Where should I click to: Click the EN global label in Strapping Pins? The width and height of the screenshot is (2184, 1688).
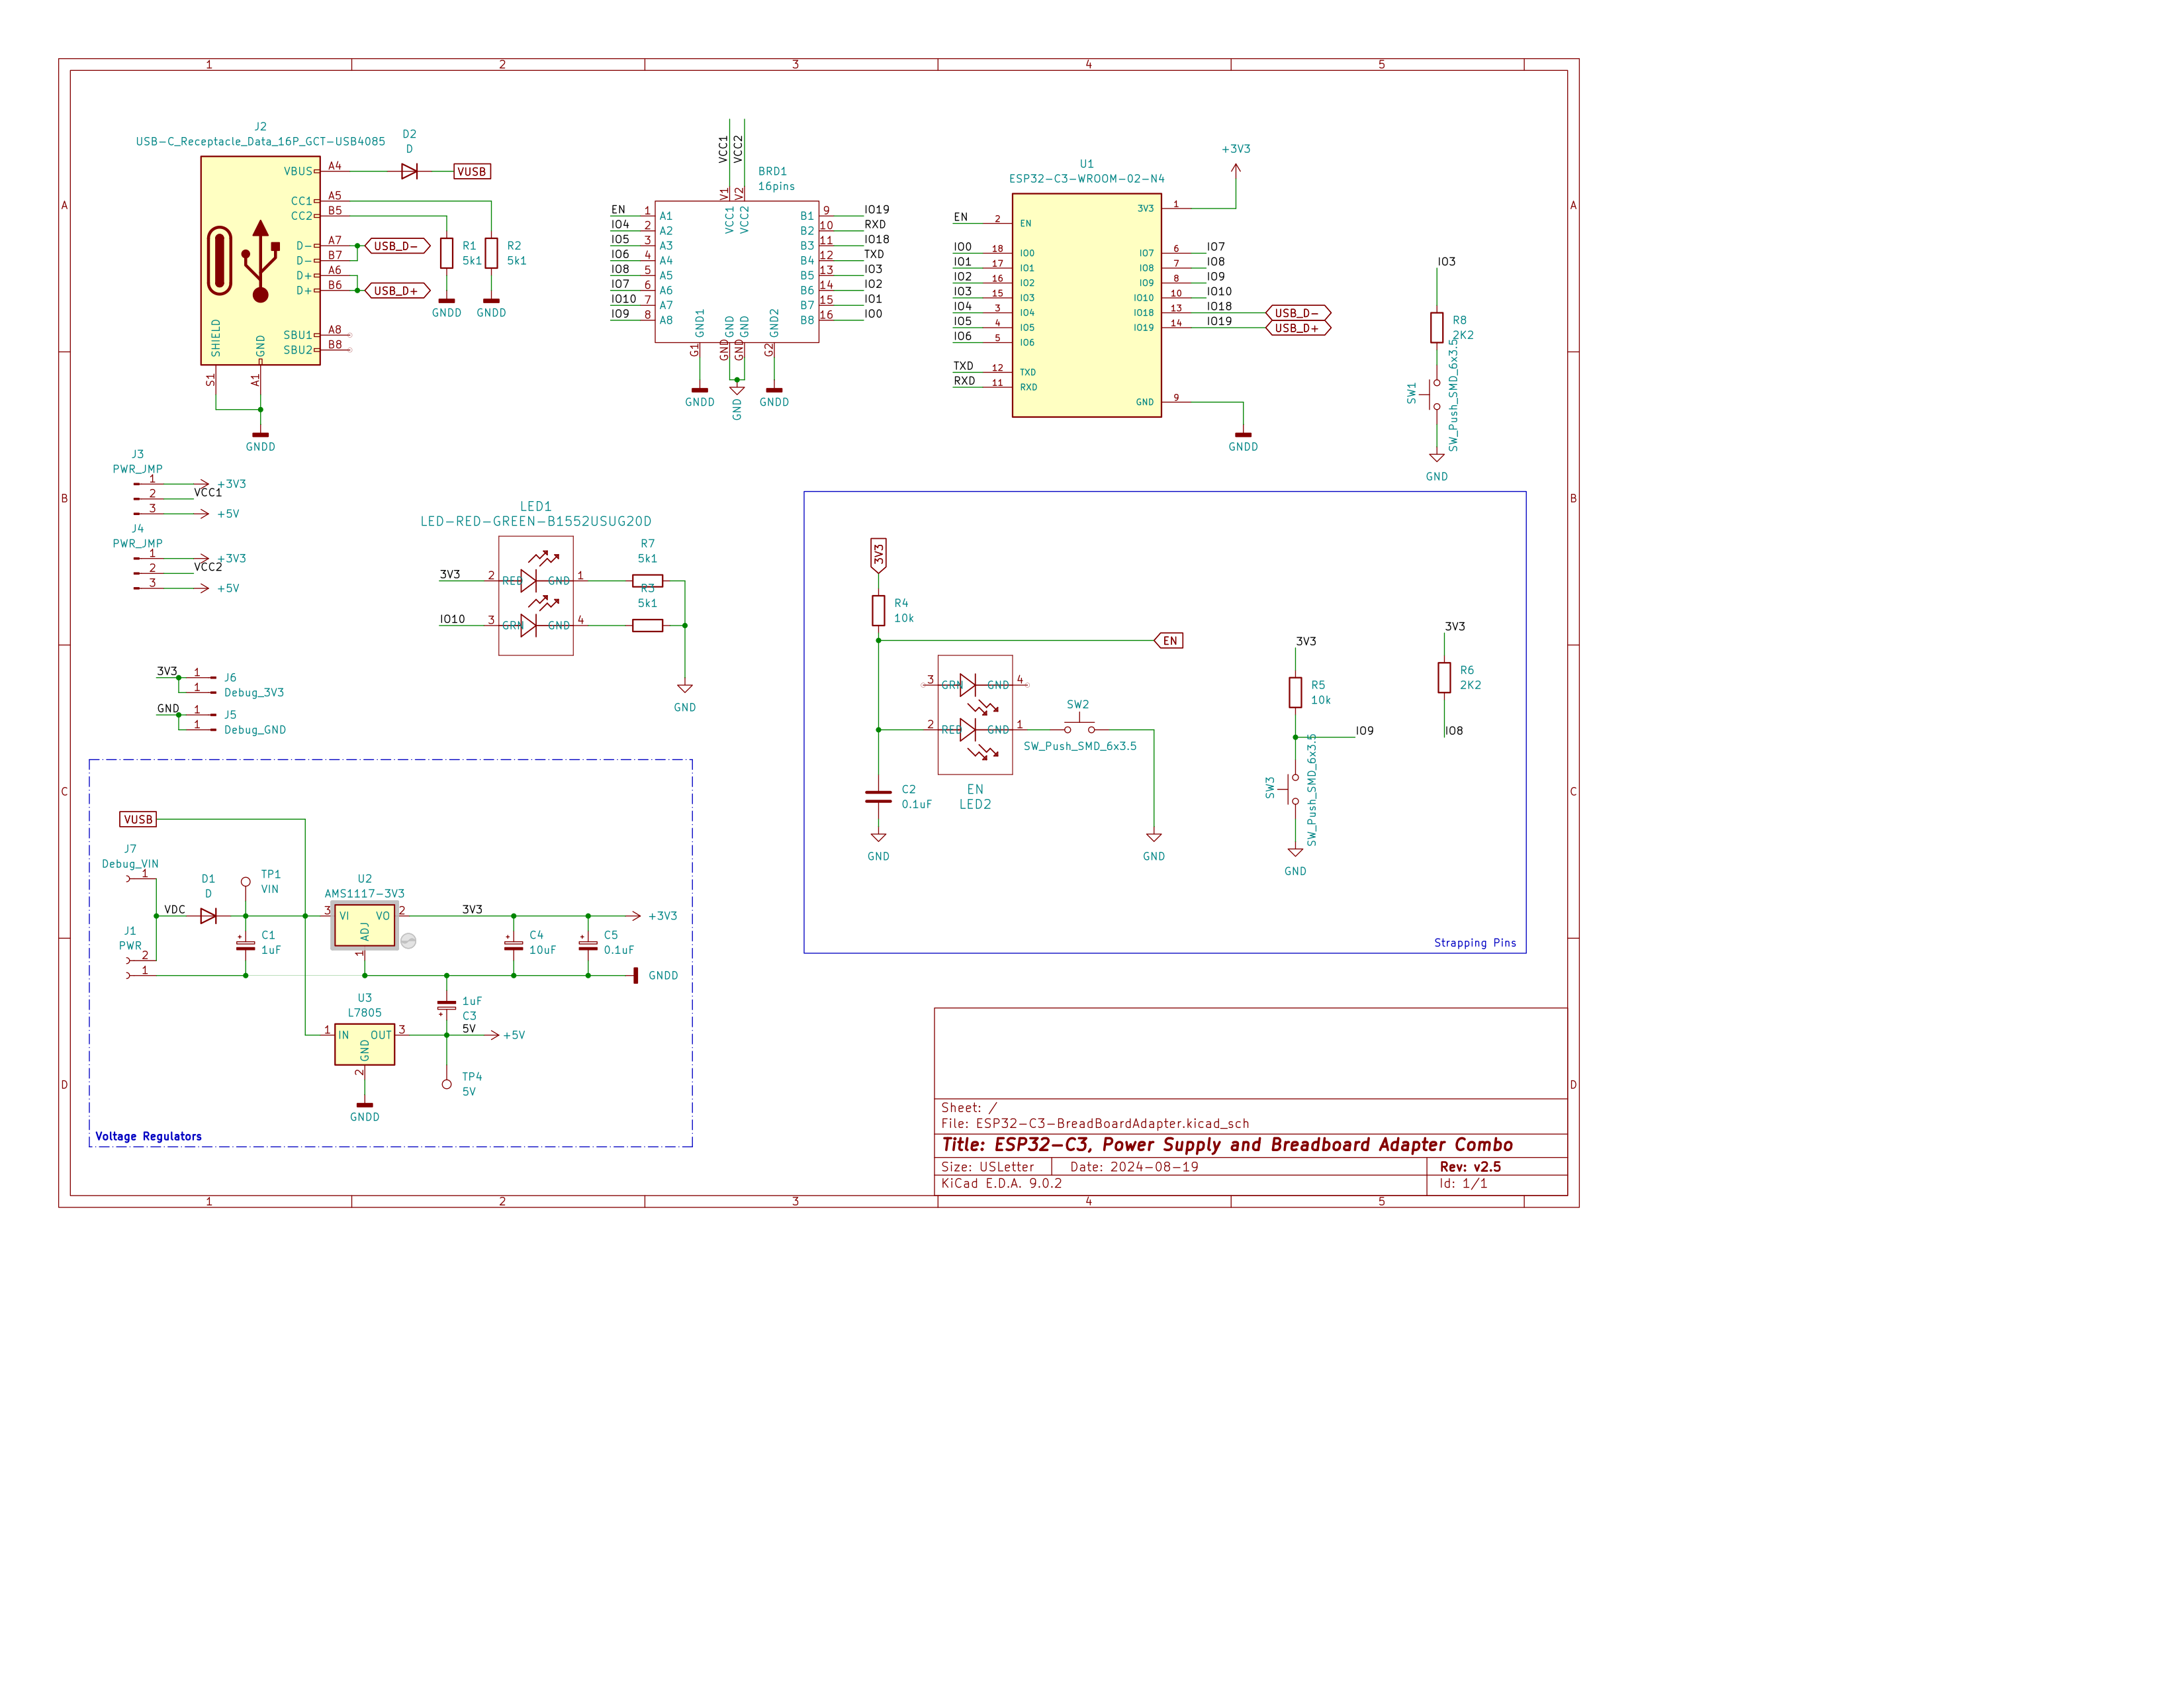tap(1169, 641)
